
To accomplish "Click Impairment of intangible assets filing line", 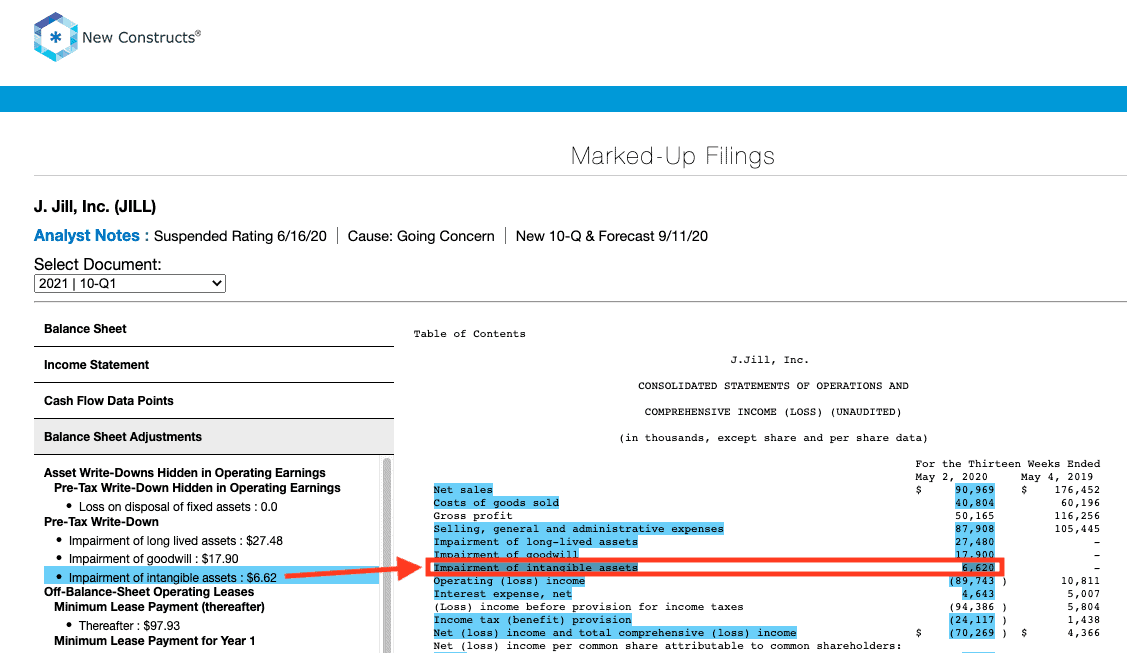I will pyautogui.click(x=535, y=568).
